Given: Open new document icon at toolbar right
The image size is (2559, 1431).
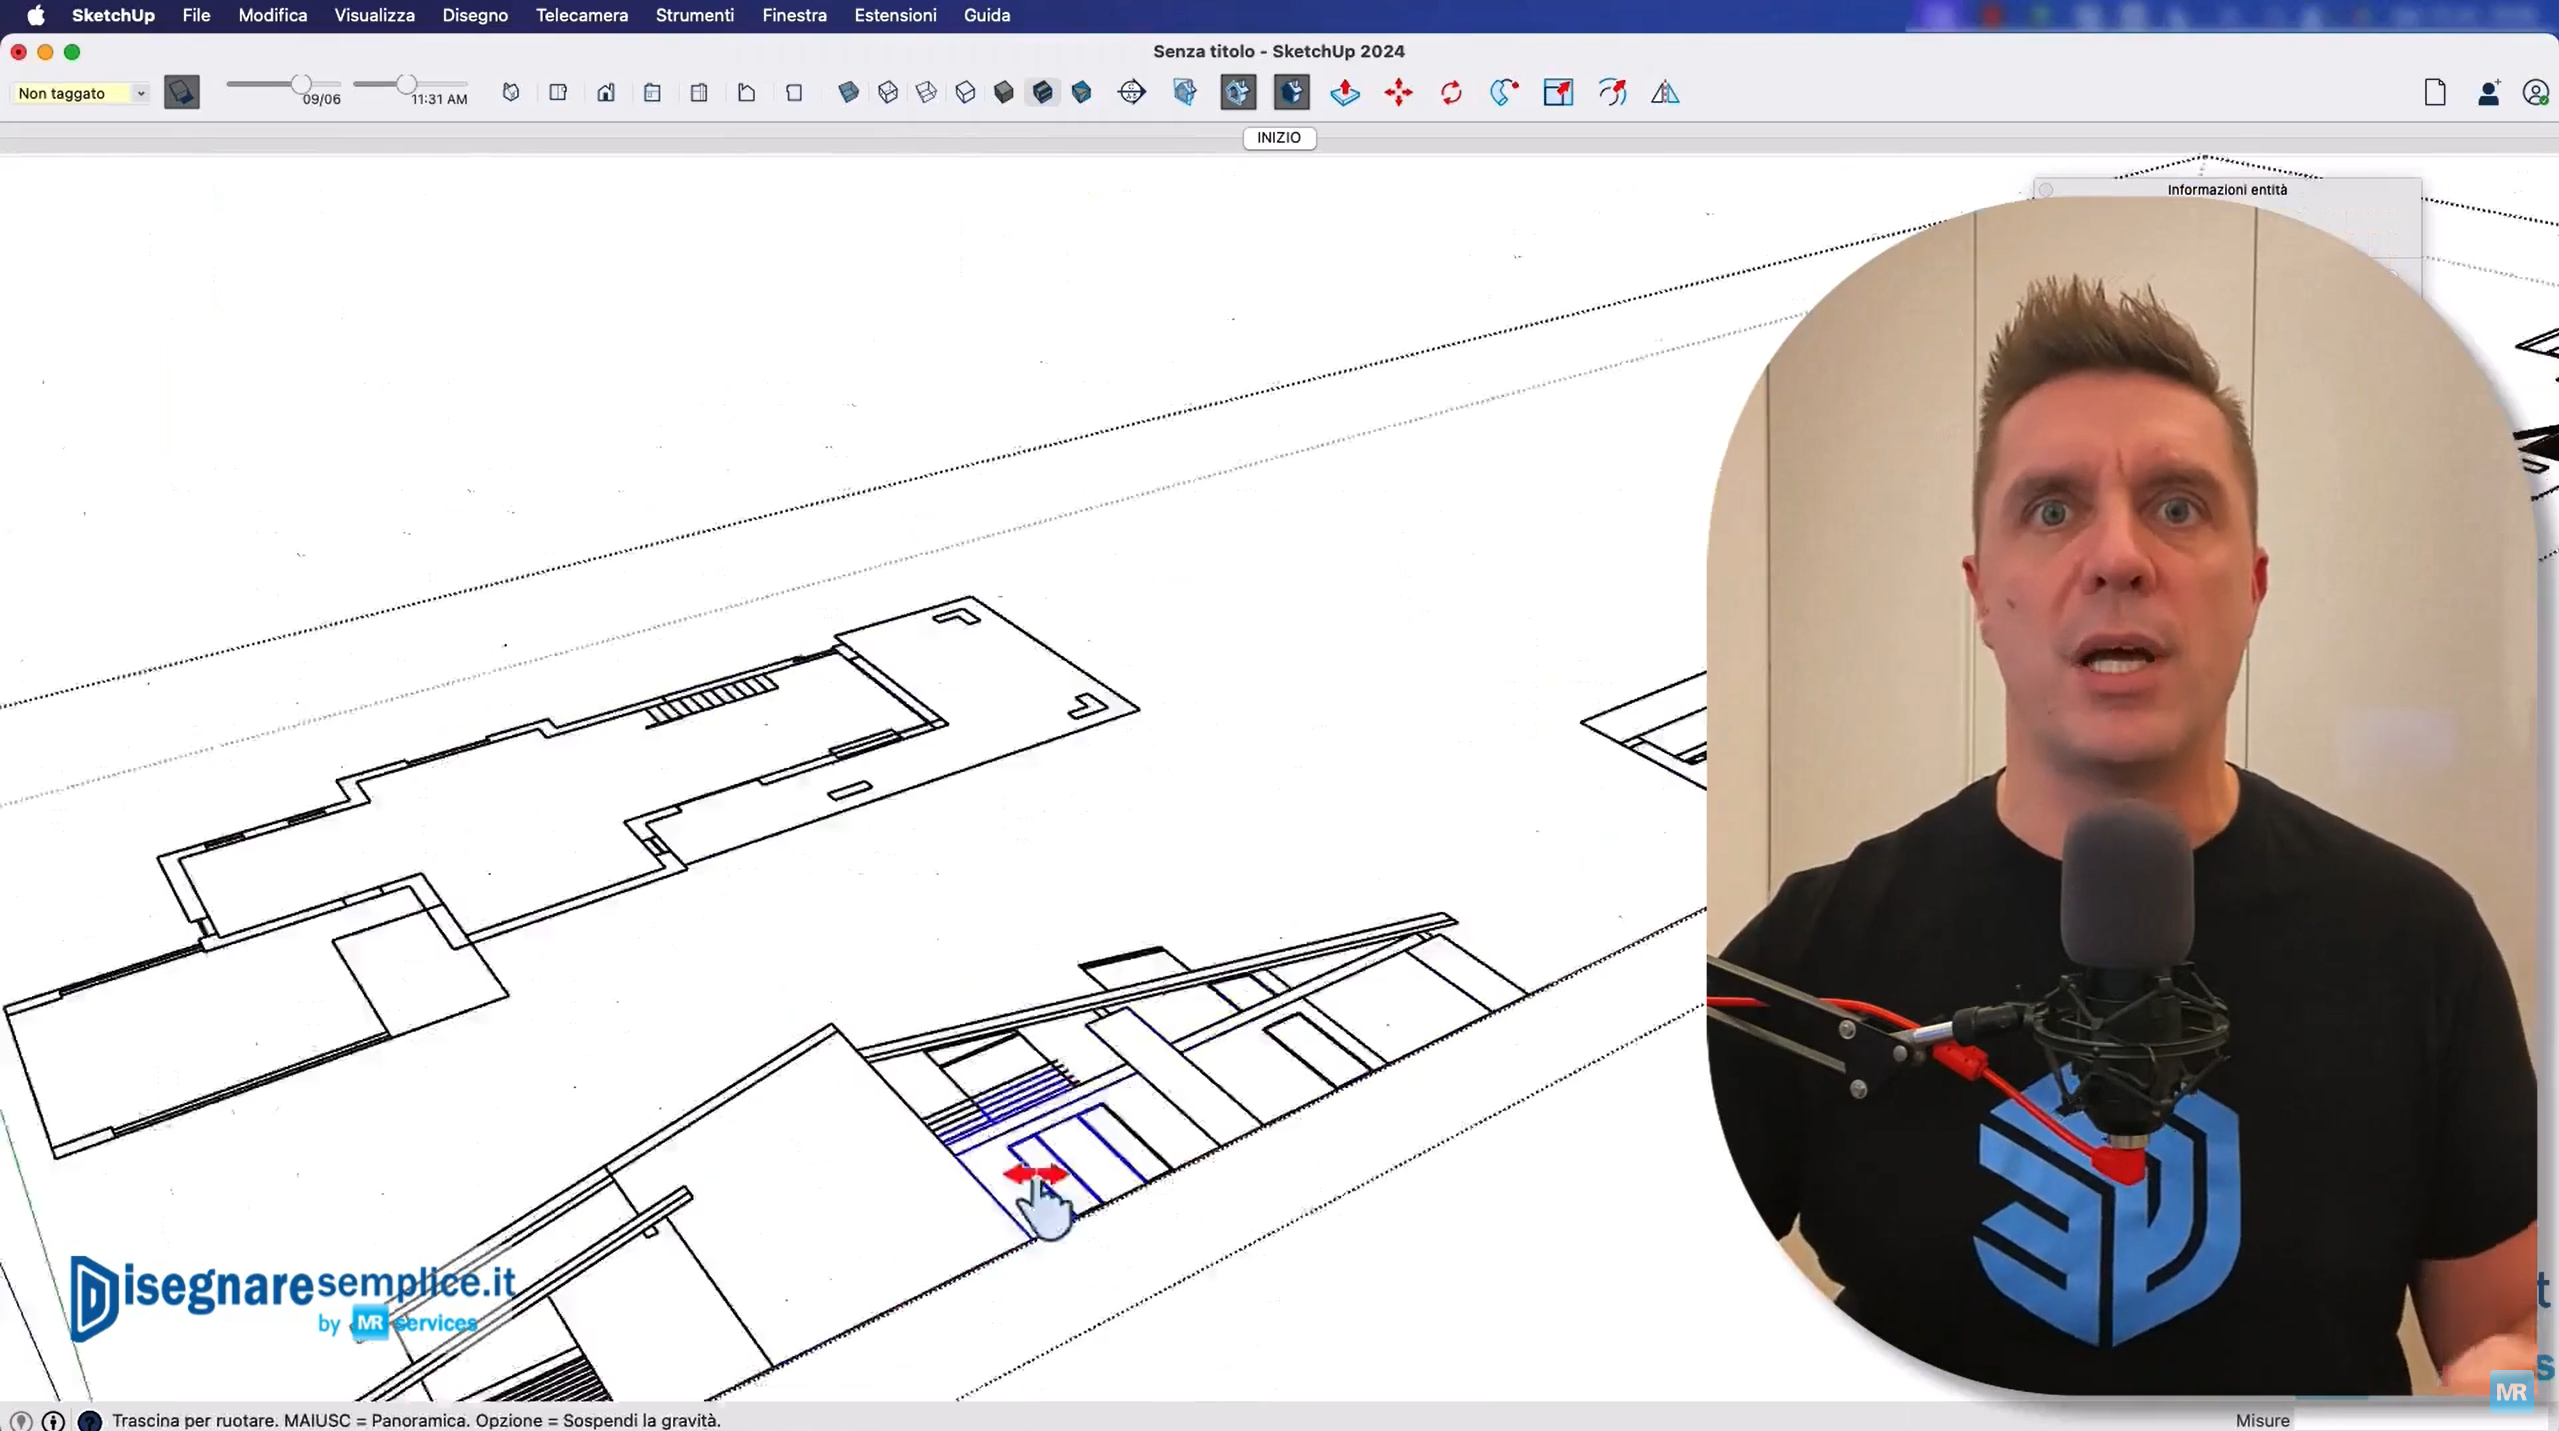Looking at the screenshot, I should pos(2435,92).
